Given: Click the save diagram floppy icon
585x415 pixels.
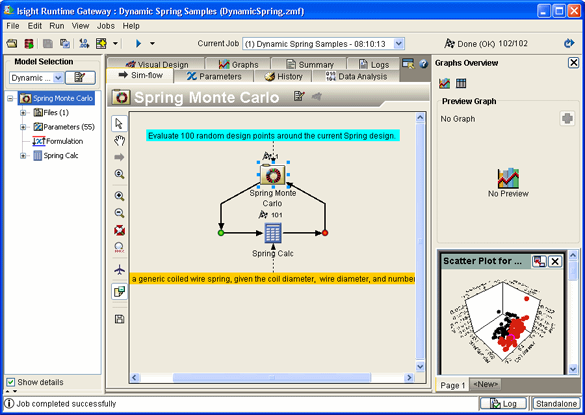Looking at the screenshot, I should (119, 319).
